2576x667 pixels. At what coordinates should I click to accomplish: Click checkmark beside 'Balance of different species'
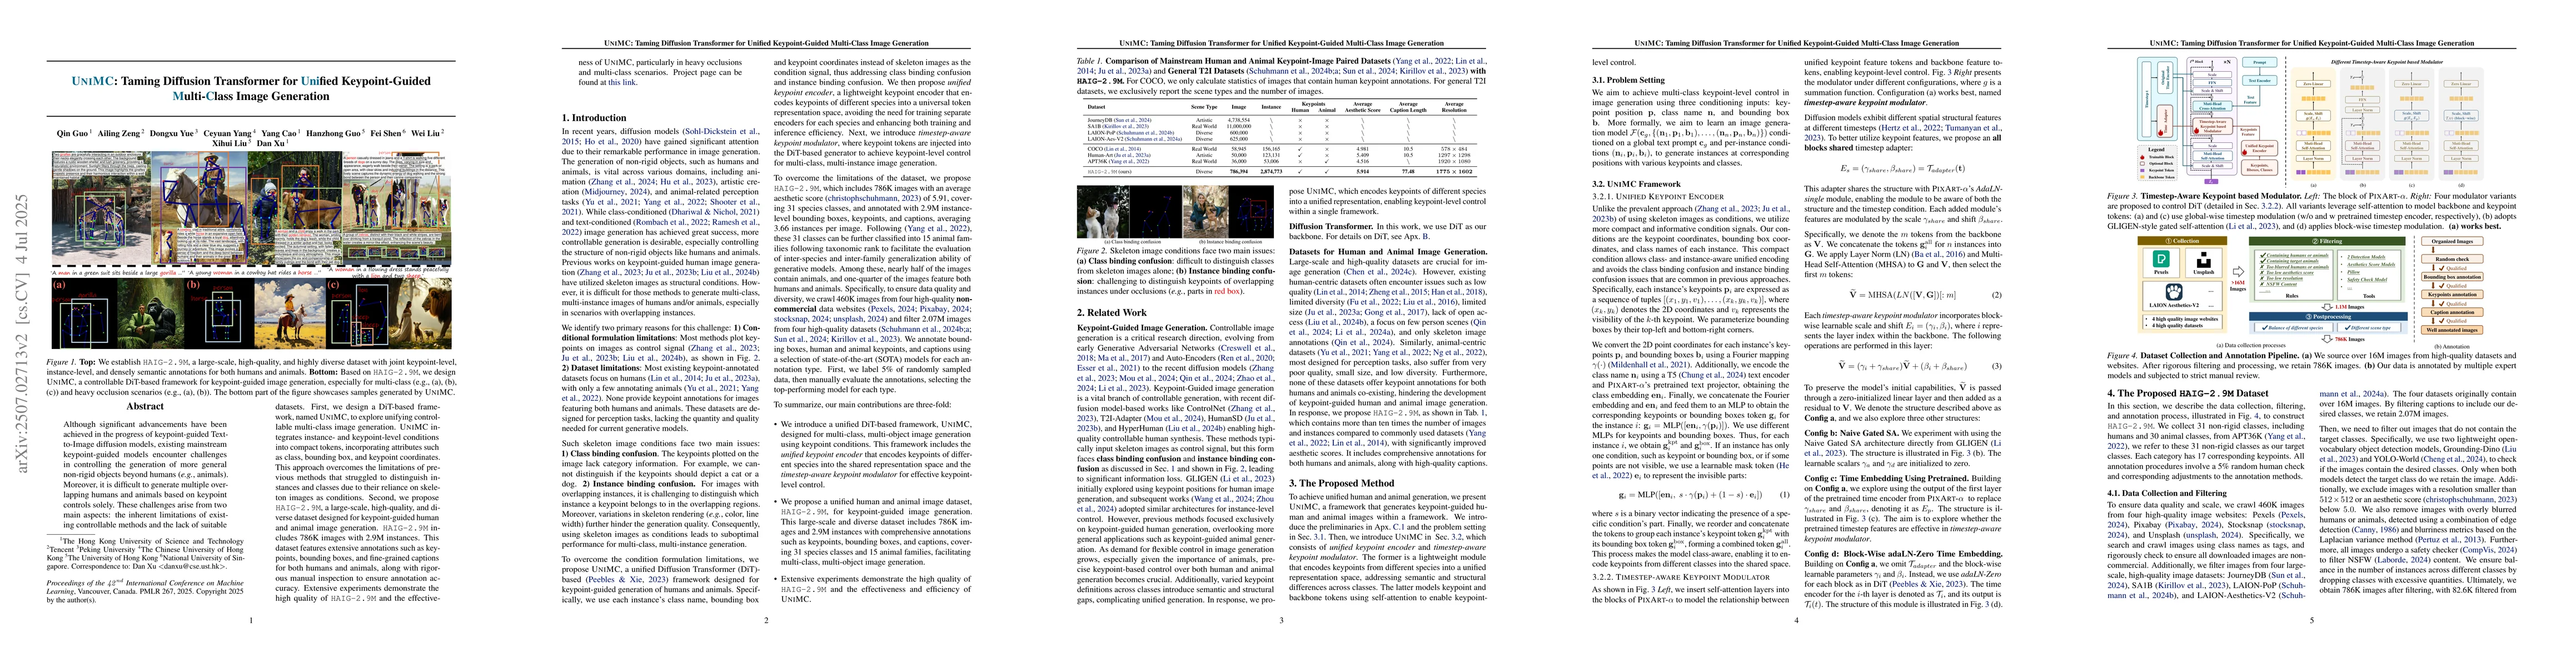[x=2265, y=328]
